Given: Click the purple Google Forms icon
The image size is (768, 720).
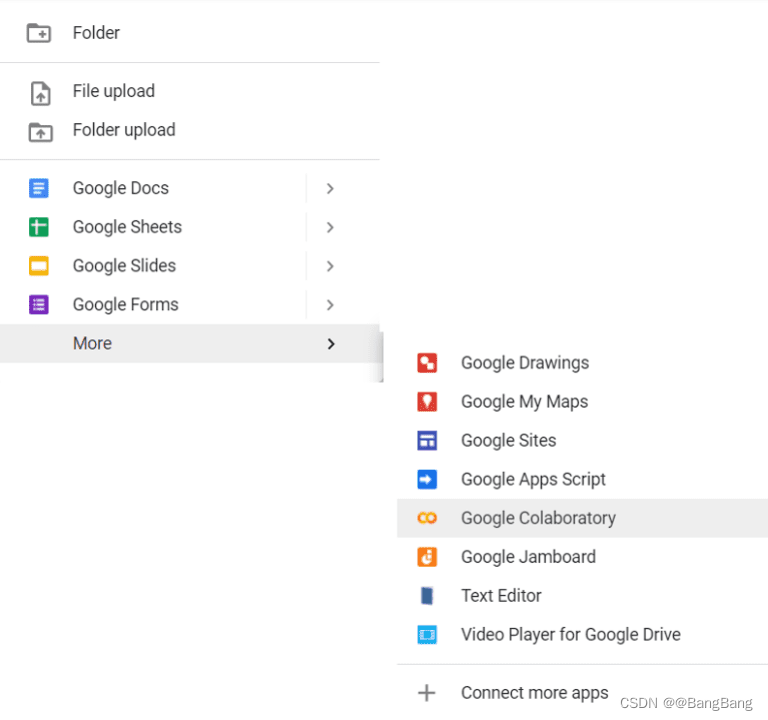Looking at the screenshot, I should [39, 304].
